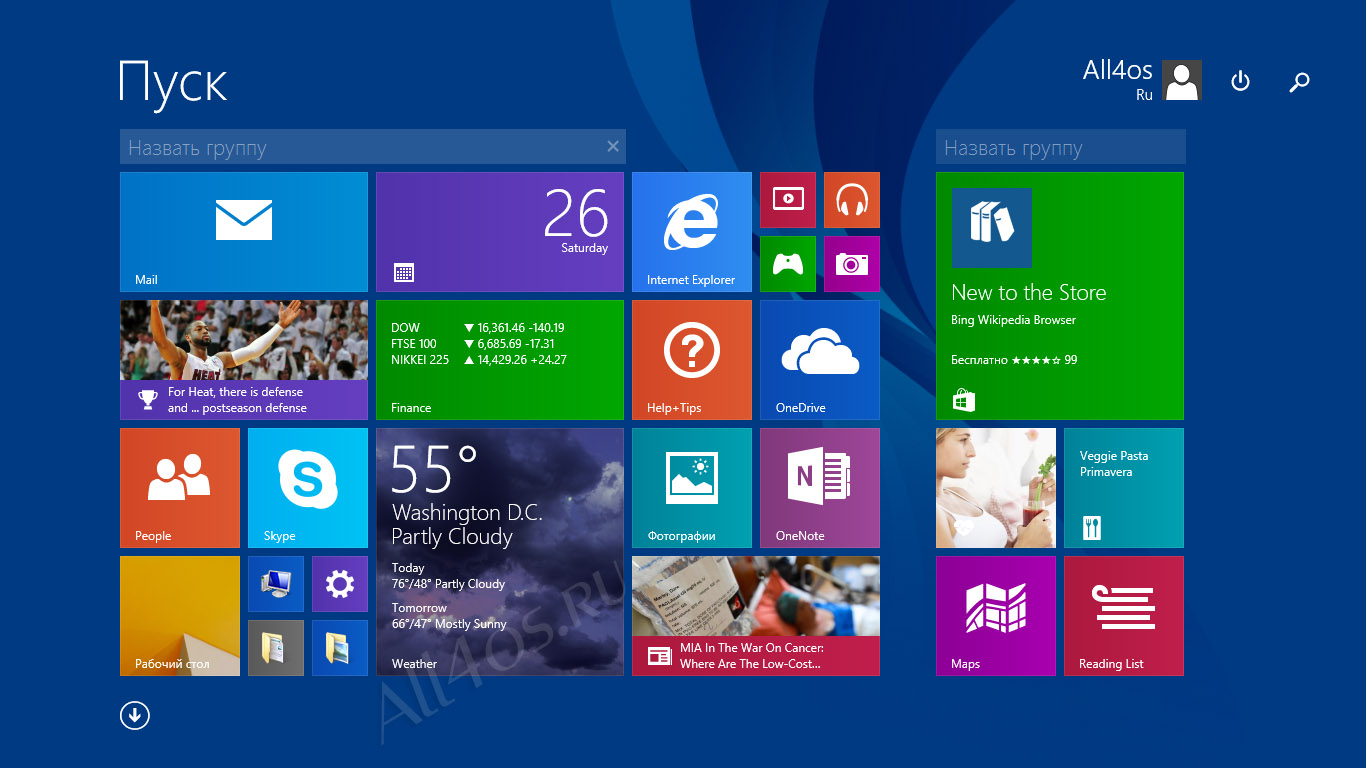The width and height of the screenshot is (1366, 768).
Task: Open search with the magnifier icon
Action: click(x=1299, y=82)
